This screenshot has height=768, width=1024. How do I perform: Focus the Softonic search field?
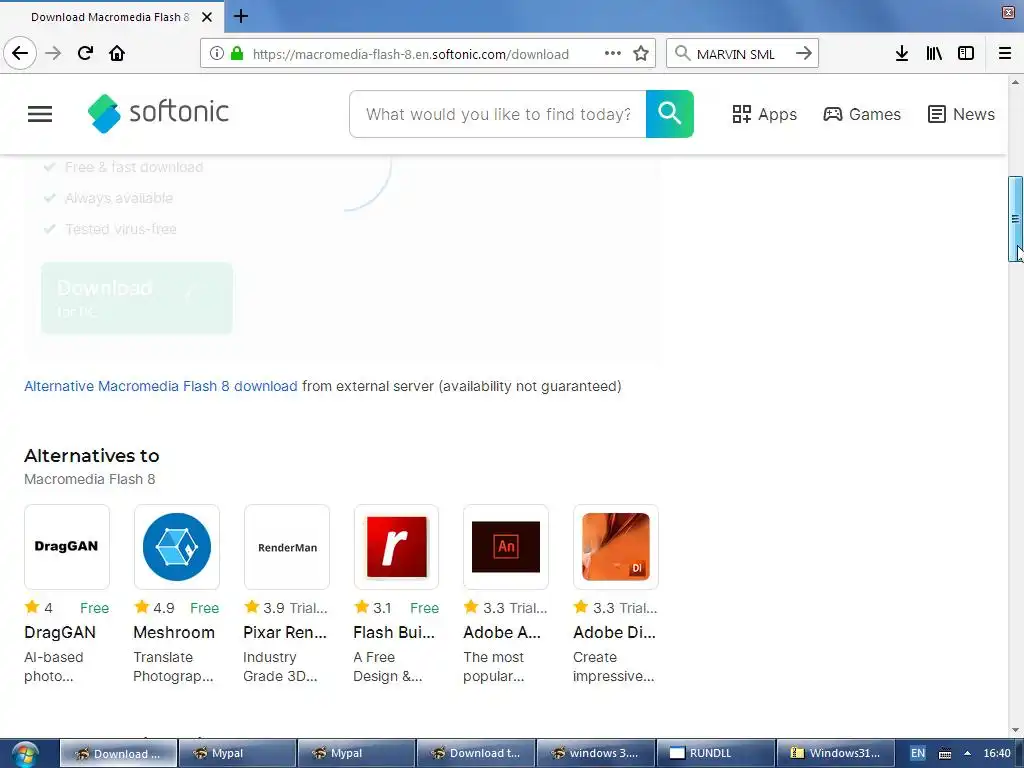point(498,114)
